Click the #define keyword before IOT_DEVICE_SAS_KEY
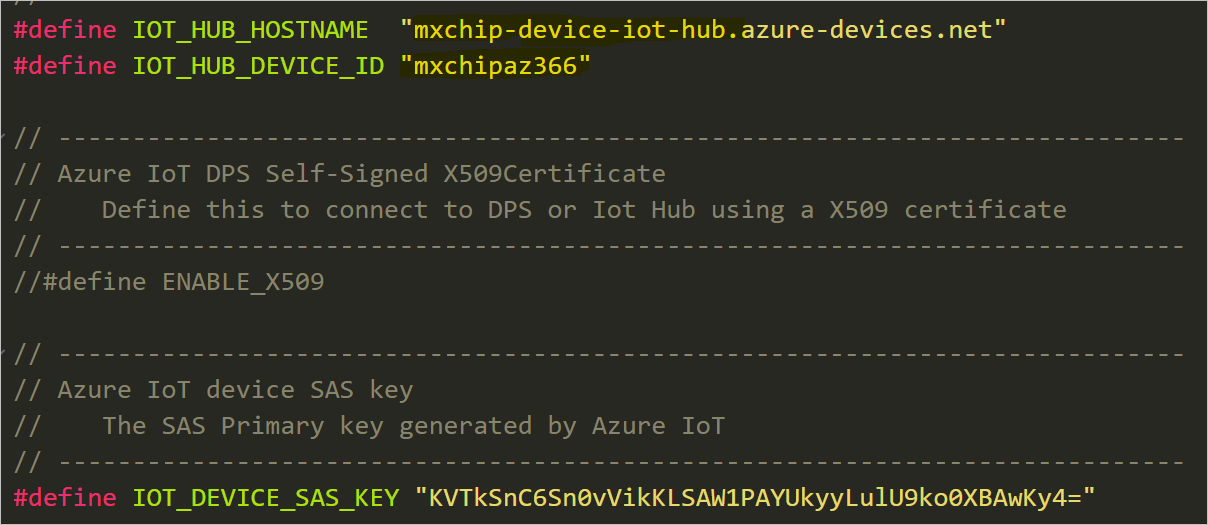The width and height of the screenshot is (1208, 525). 65,497
